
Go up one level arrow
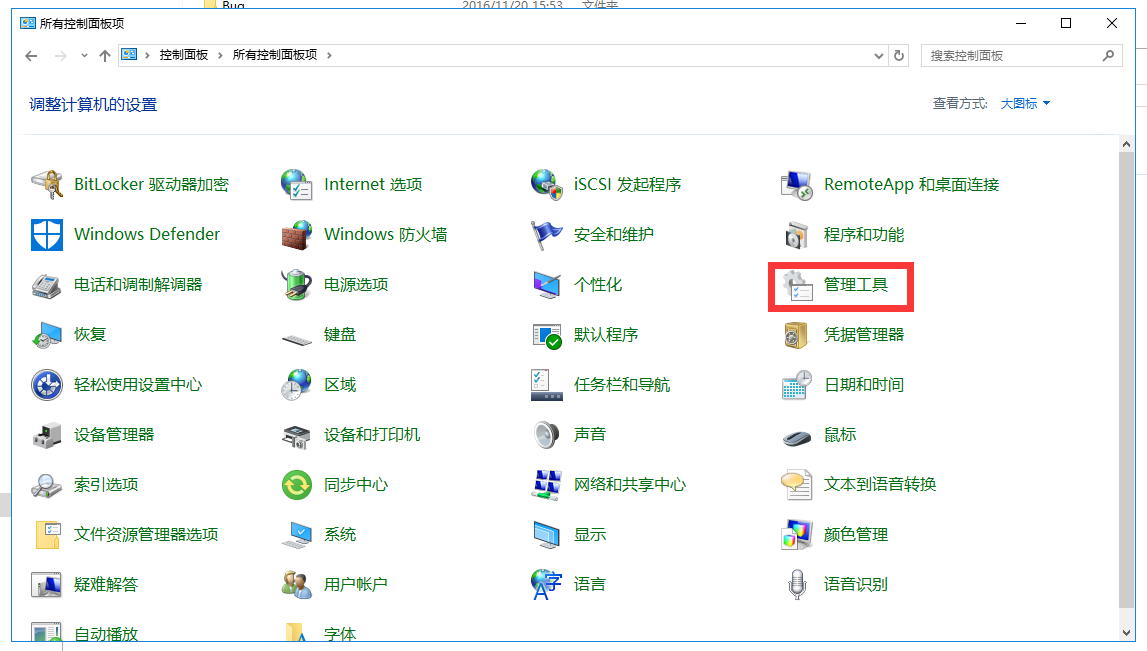[105, 56]
